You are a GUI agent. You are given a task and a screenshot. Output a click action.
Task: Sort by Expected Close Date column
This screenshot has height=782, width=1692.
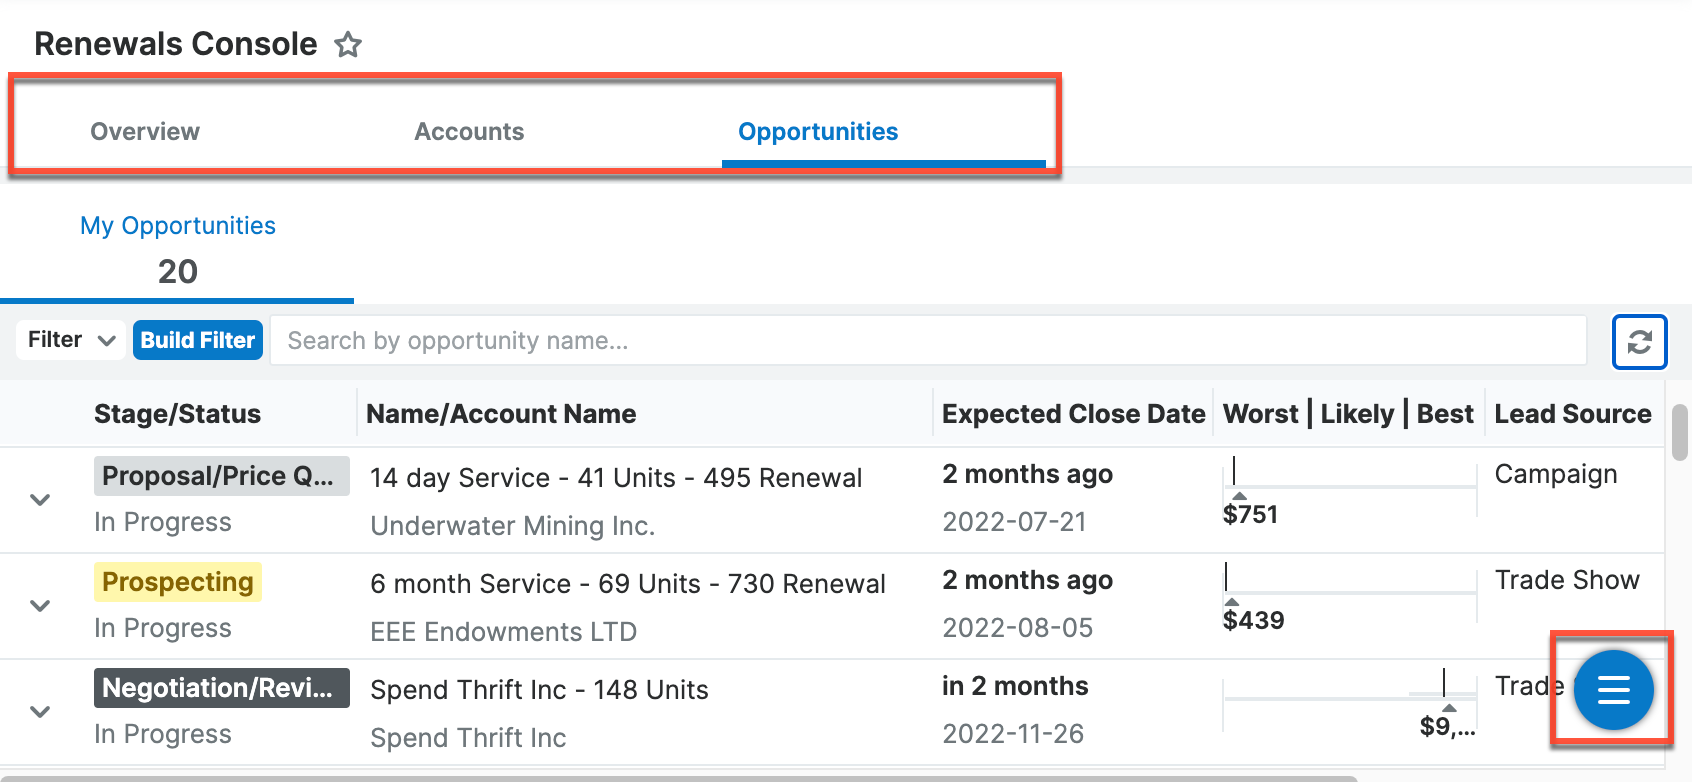pos(1074,414)
